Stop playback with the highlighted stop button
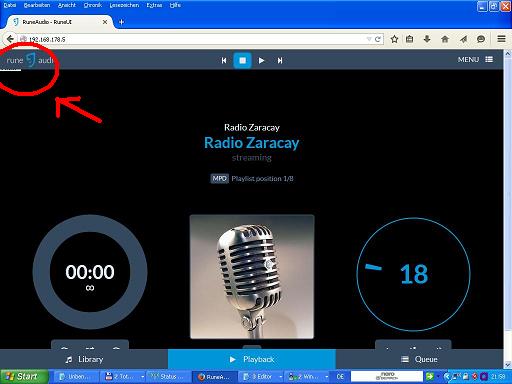This screenshot has height=384, width=512. 242,60
